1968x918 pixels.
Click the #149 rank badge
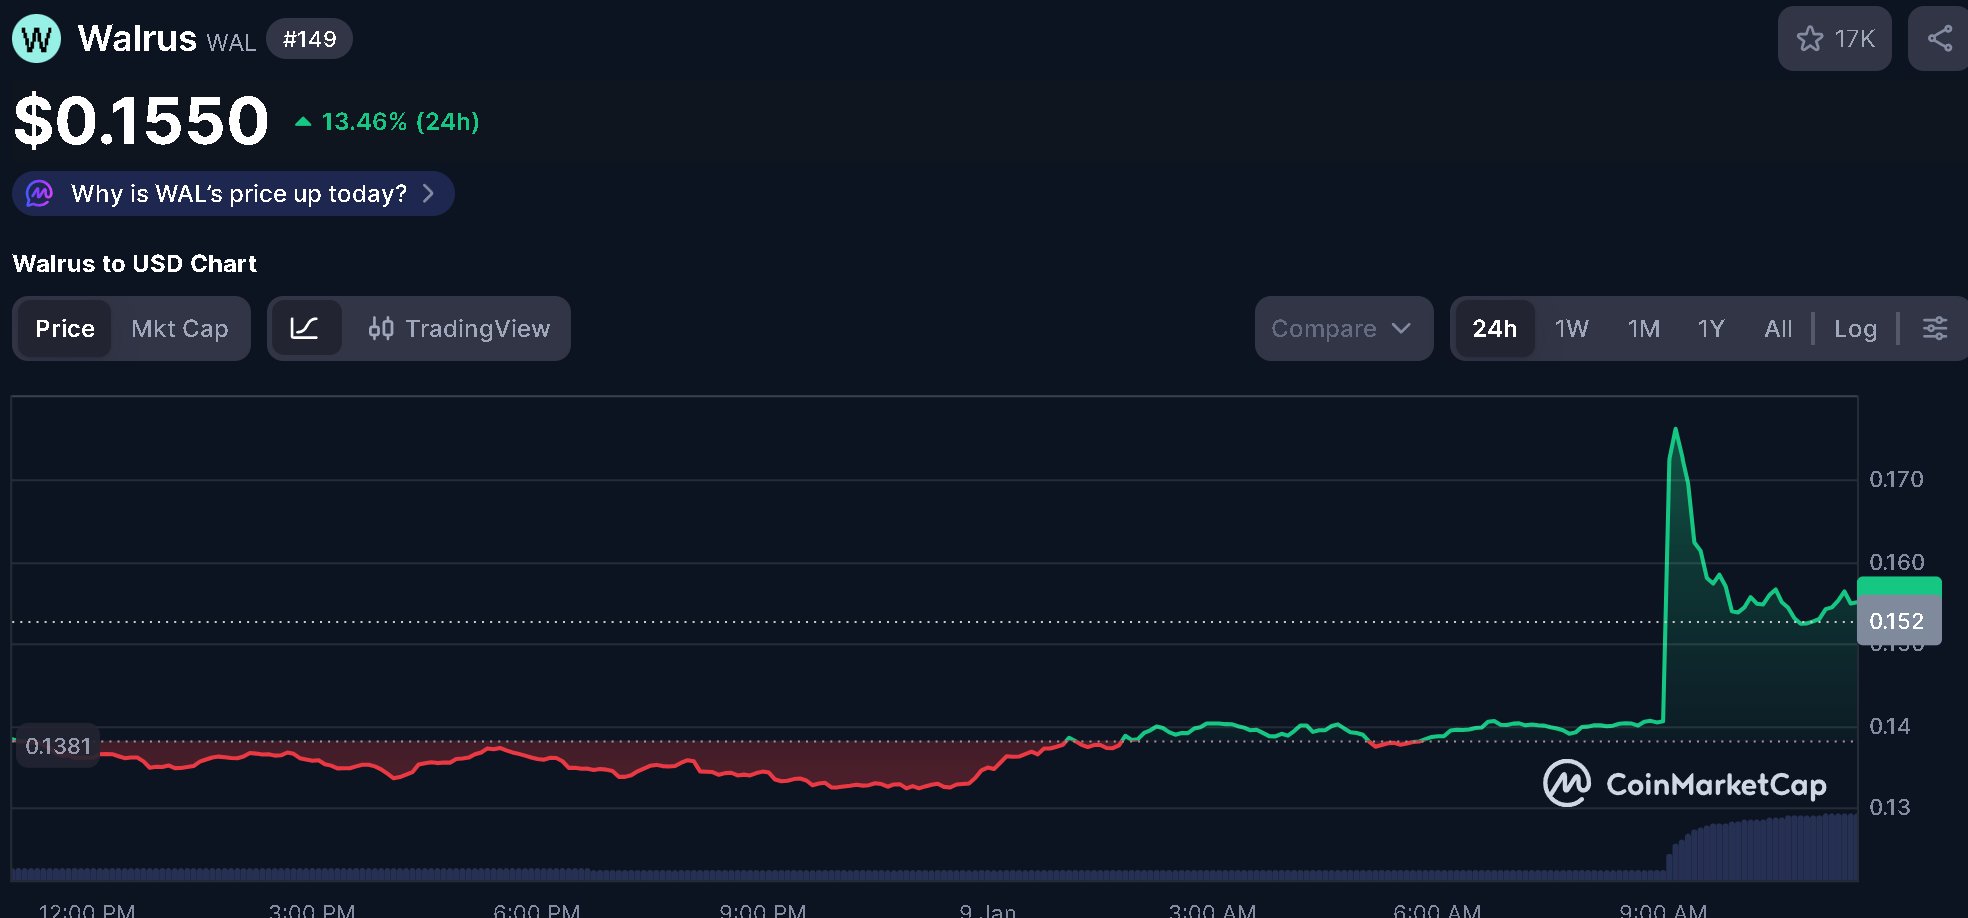pyautogui.click(x=309, y=39)
